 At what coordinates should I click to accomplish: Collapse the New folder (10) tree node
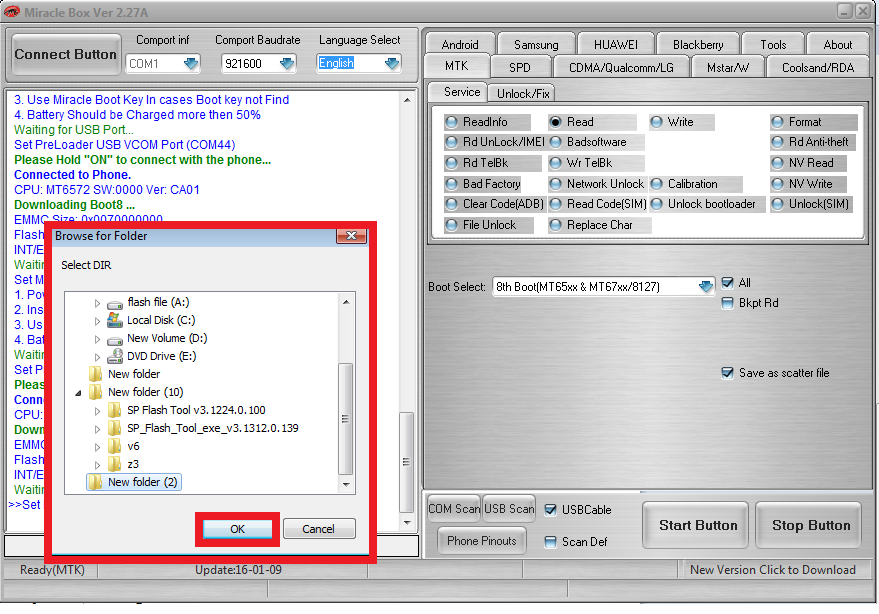click(x=78, y=393)
